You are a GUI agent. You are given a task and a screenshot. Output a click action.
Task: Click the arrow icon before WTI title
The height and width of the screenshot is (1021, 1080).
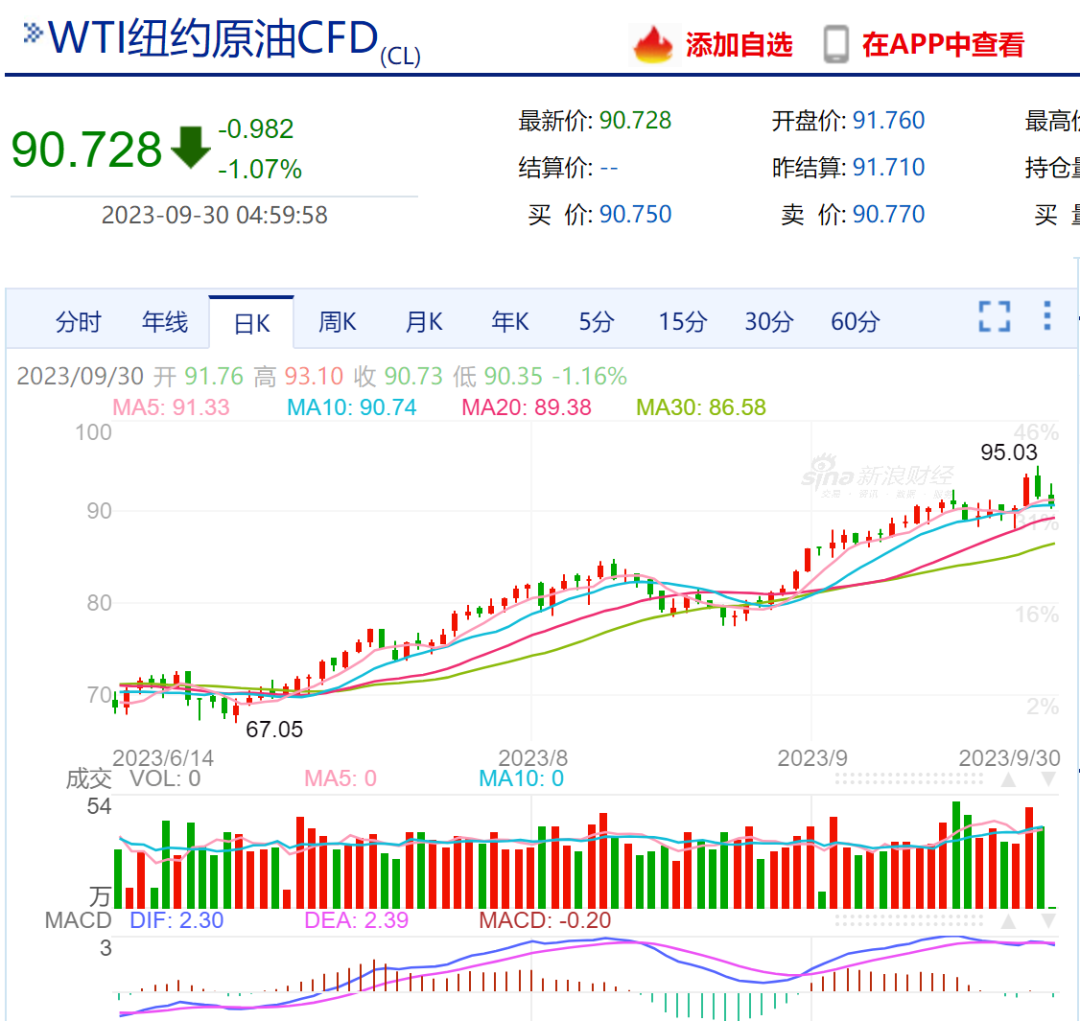32,33
